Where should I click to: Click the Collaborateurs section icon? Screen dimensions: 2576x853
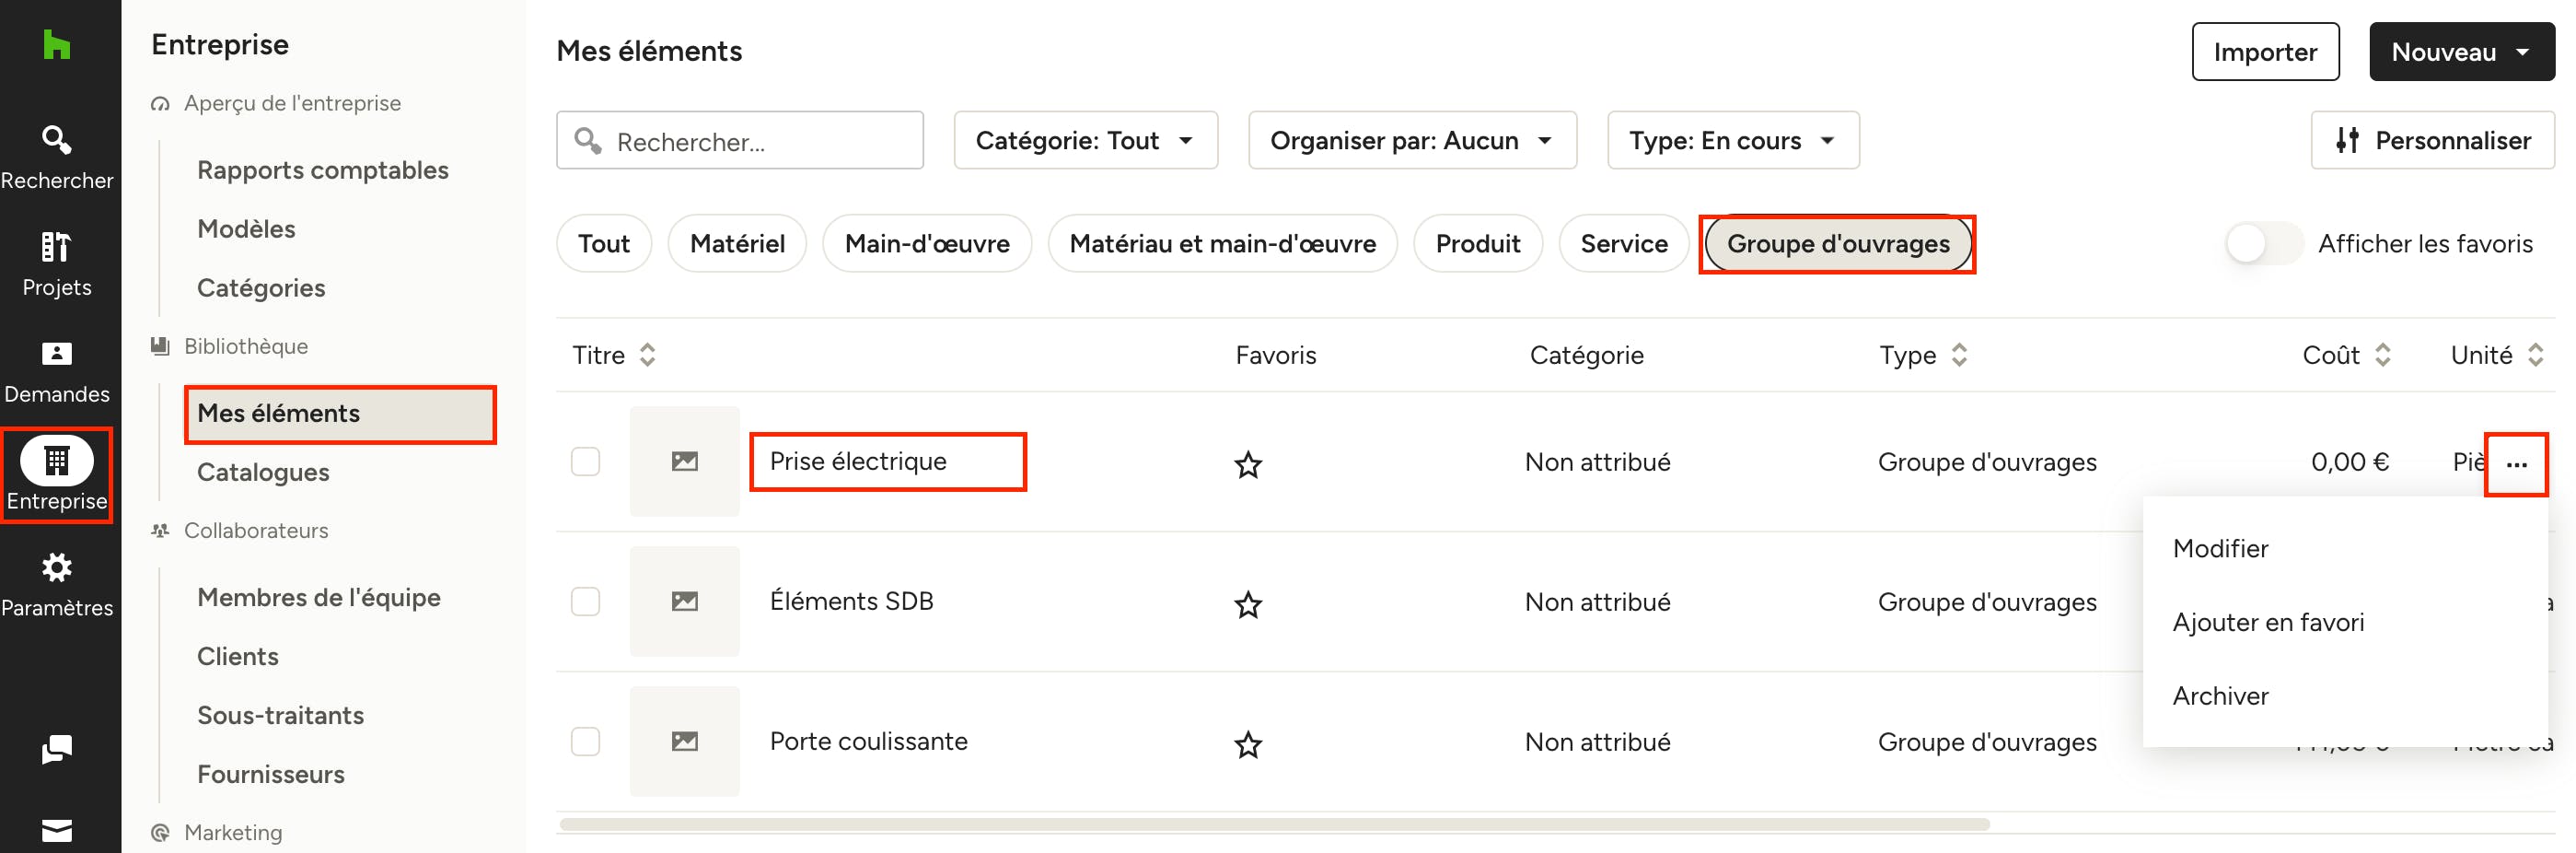point(160,530)
